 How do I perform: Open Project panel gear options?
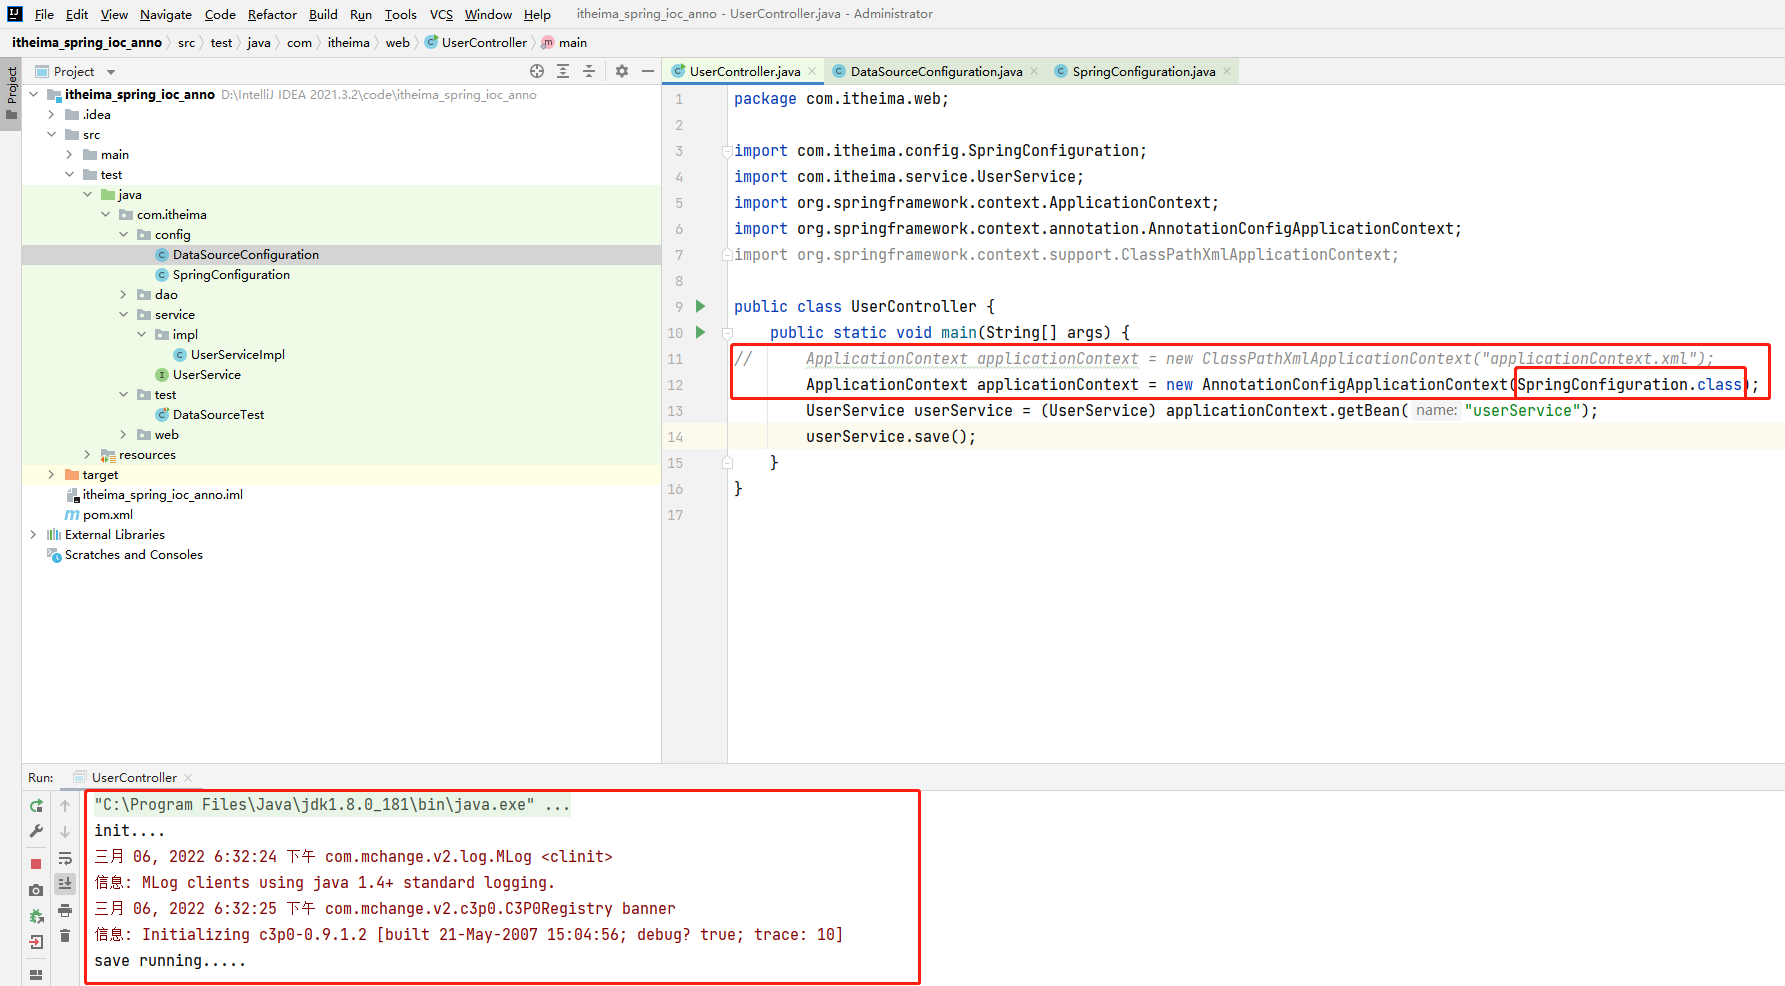click(x=622, y=71)
